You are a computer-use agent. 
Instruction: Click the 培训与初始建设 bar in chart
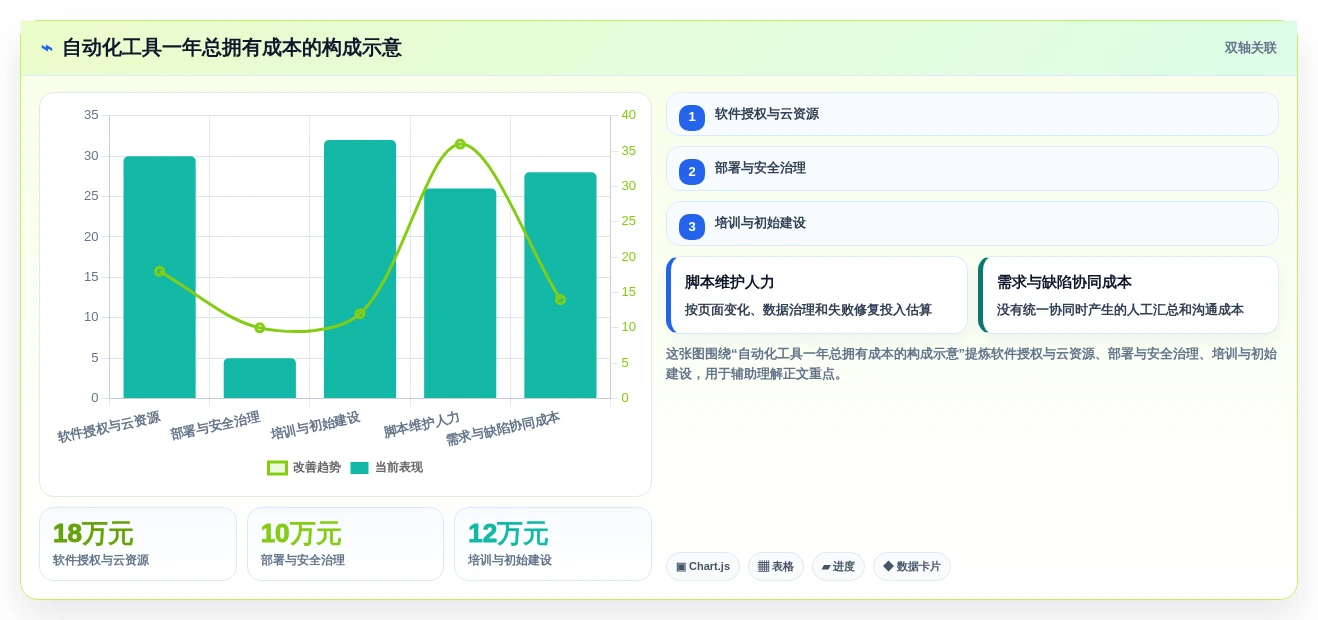[360, 269]
